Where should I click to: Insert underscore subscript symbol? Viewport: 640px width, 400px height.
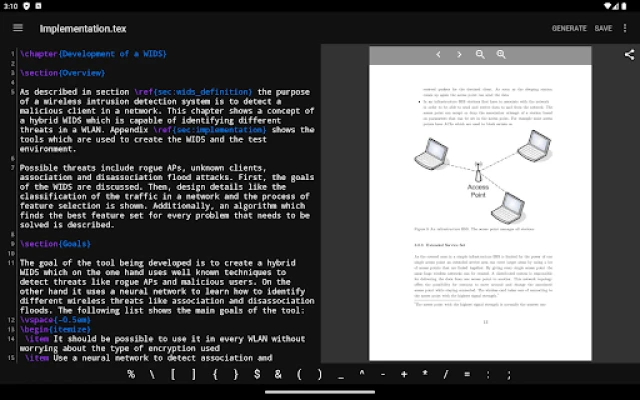coord(341,375)
